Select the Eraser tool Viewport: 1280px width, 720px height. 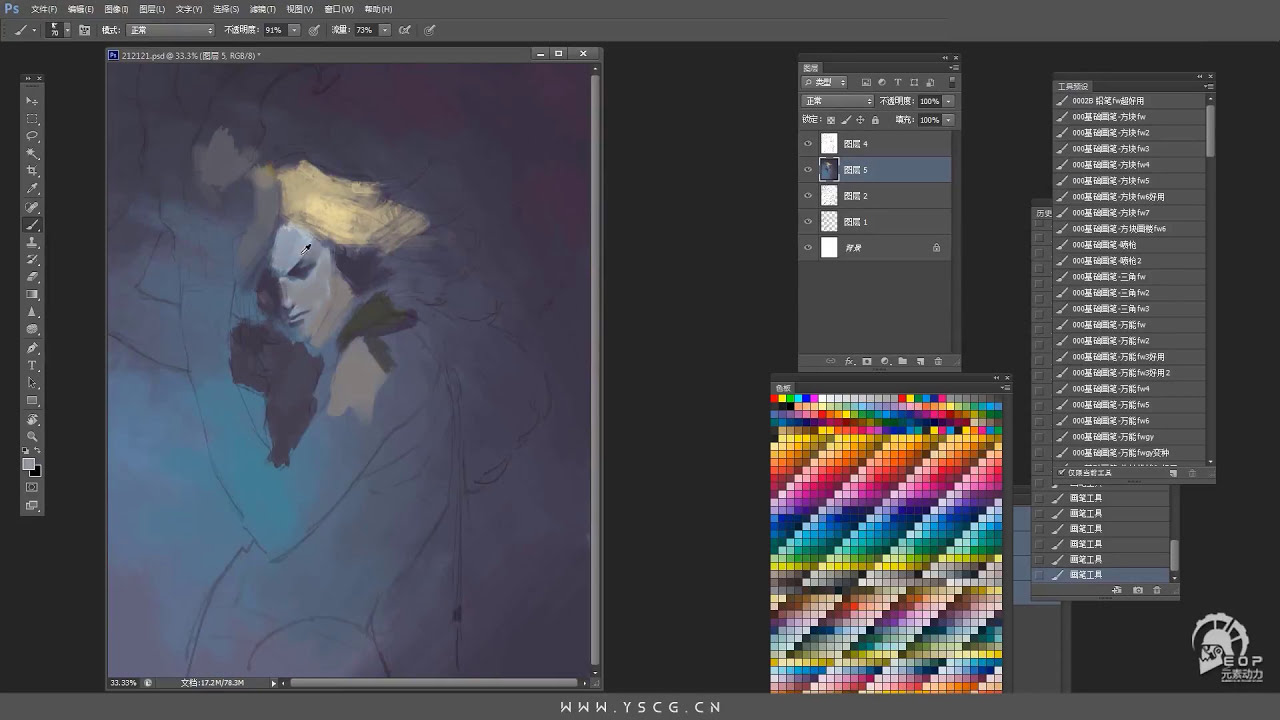[32, 277]
